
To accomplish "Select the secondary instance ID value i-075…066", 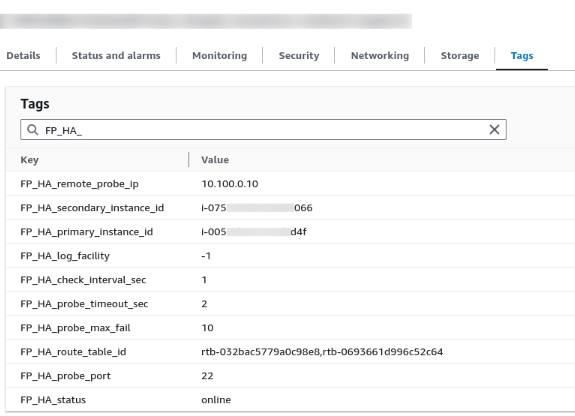I will click(257, 208).
